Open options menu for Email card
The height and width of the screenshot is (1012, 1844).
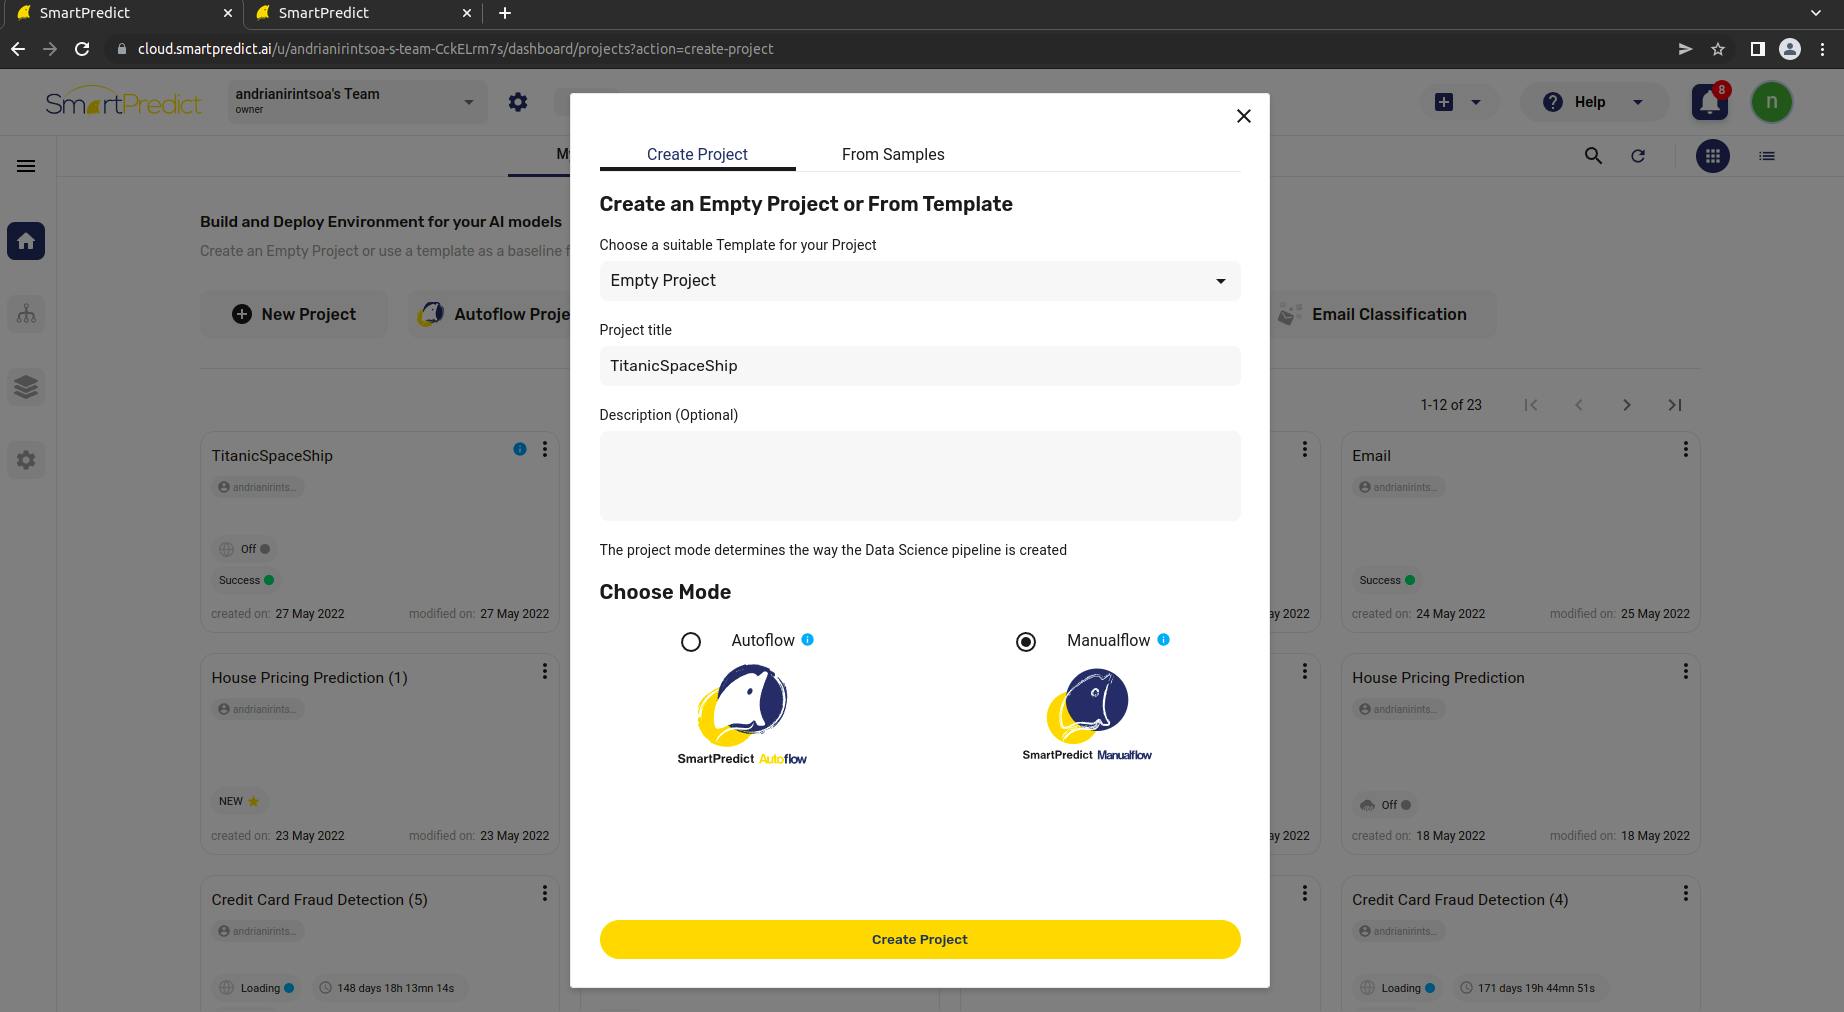[x=1685, y=450]
